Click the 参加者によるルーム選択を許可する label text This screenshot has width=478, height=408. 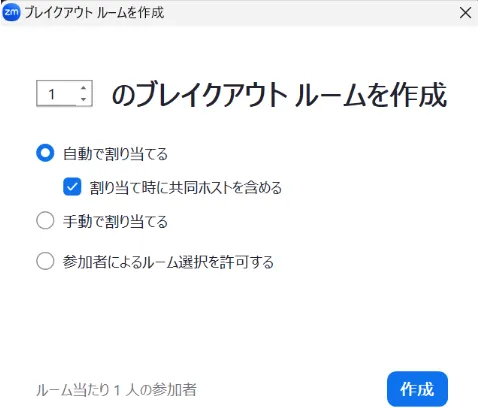click(168, 262)
